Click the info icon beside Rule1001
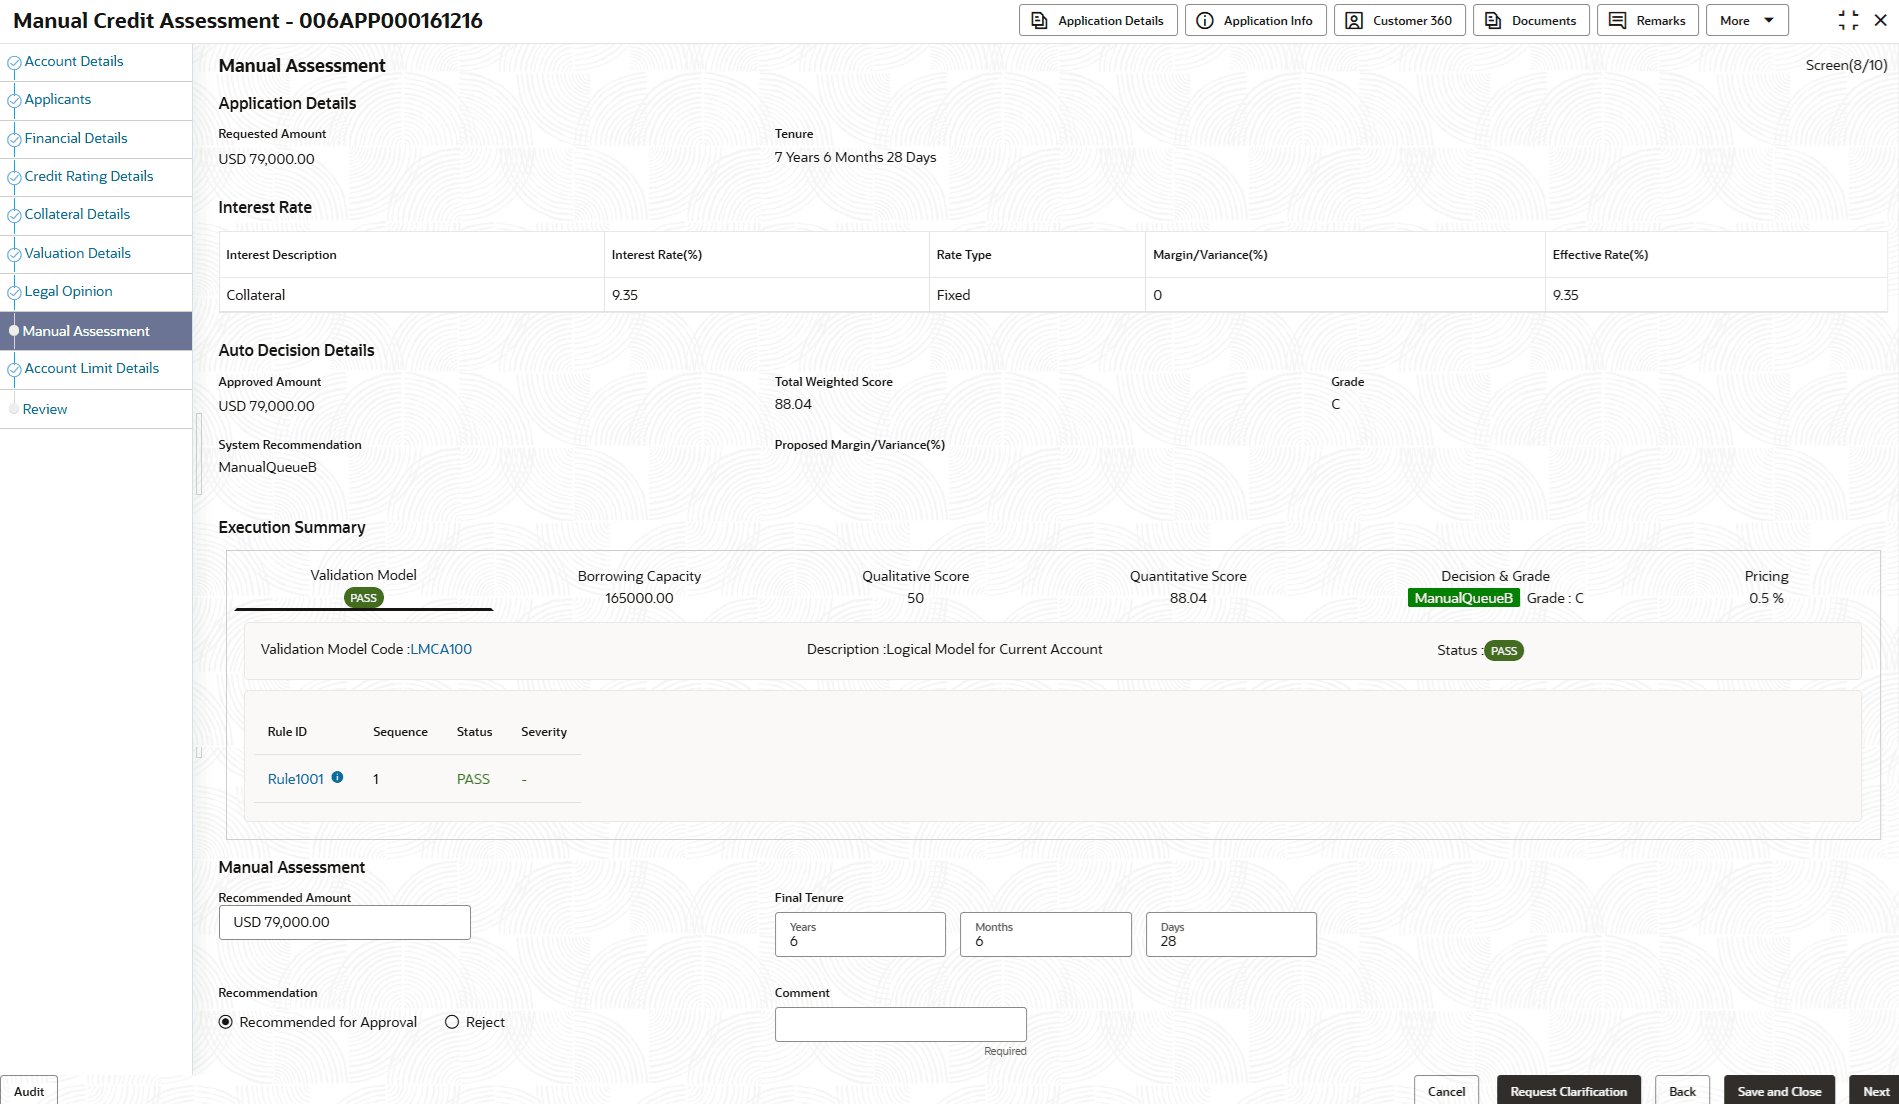Viewport: 1899px width, 1104px height. pos(337,777)
